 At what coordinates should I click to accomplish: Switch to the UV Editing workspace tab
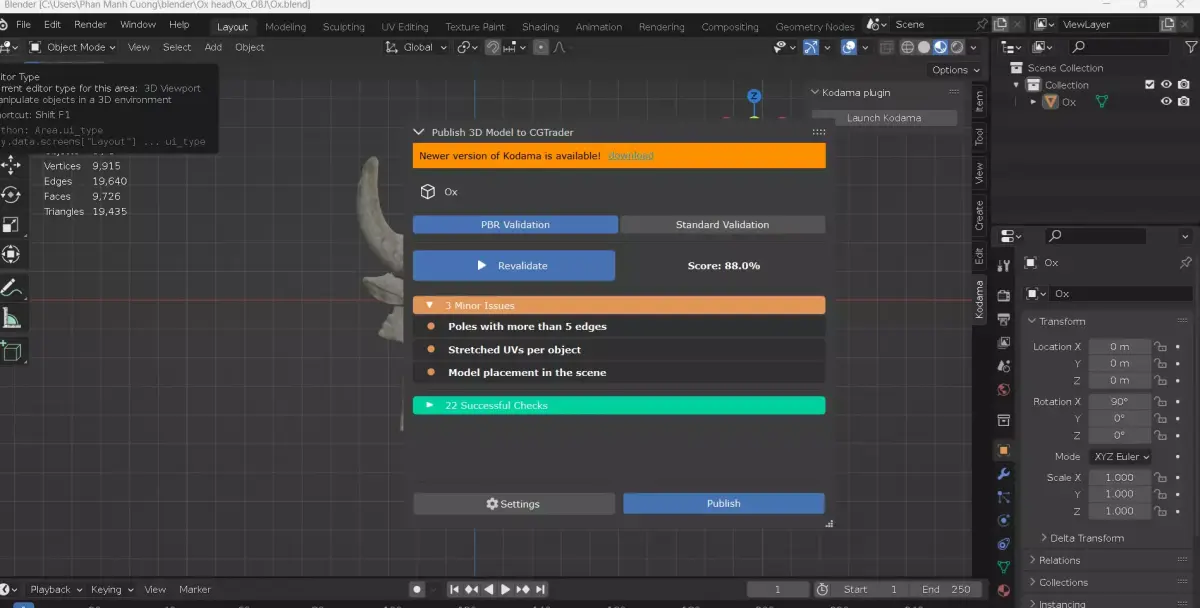tap(404, 27)
